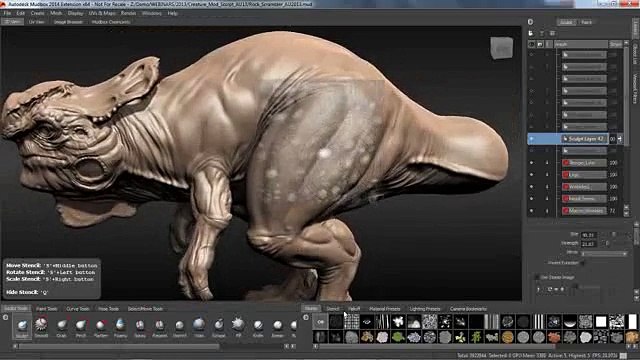Select the Smear tool
This screenshot has width=640, height=360.
(278, 327)
